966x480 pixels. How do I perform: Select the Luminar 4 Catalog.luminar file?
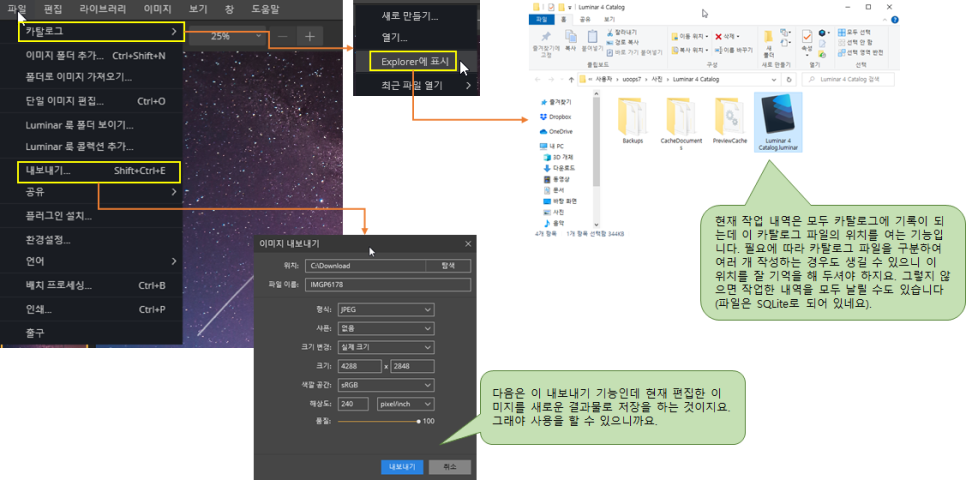coord(777,123)
